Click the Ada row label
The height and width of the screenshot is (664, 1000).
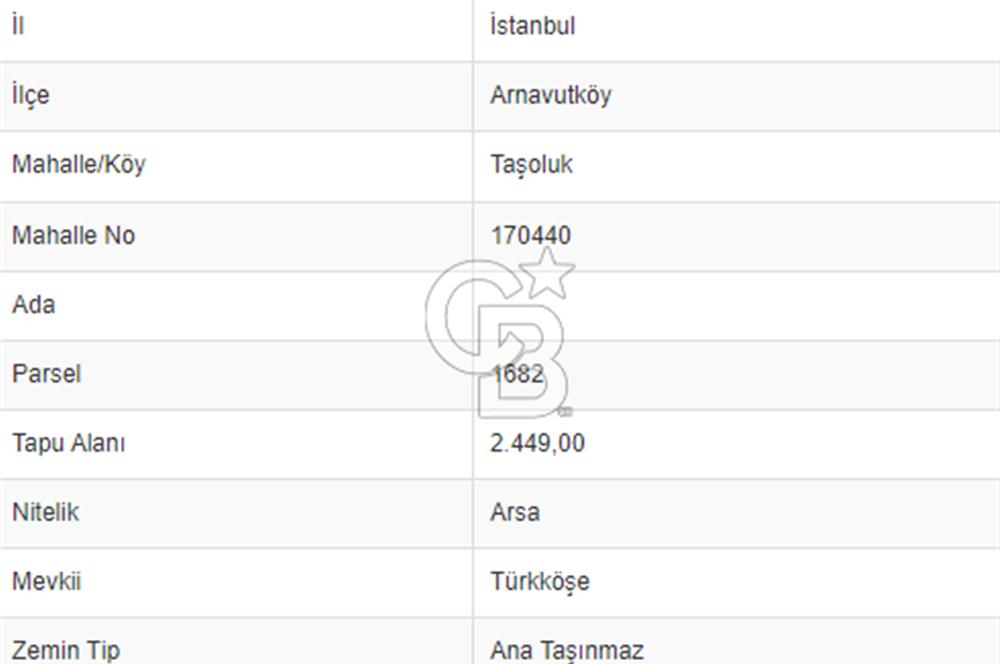(x=33, y=304)
